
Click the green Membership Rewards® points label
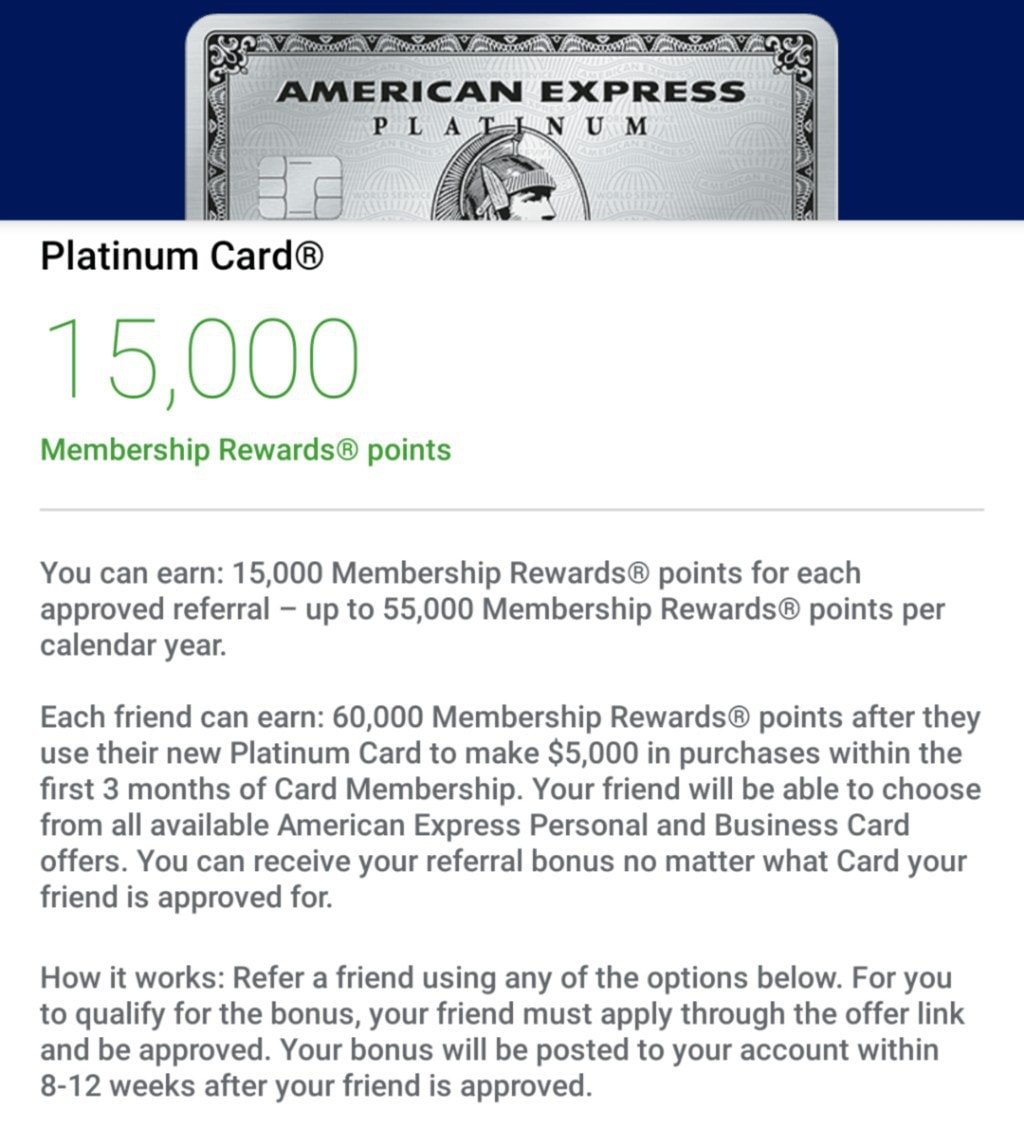point(246,450)
